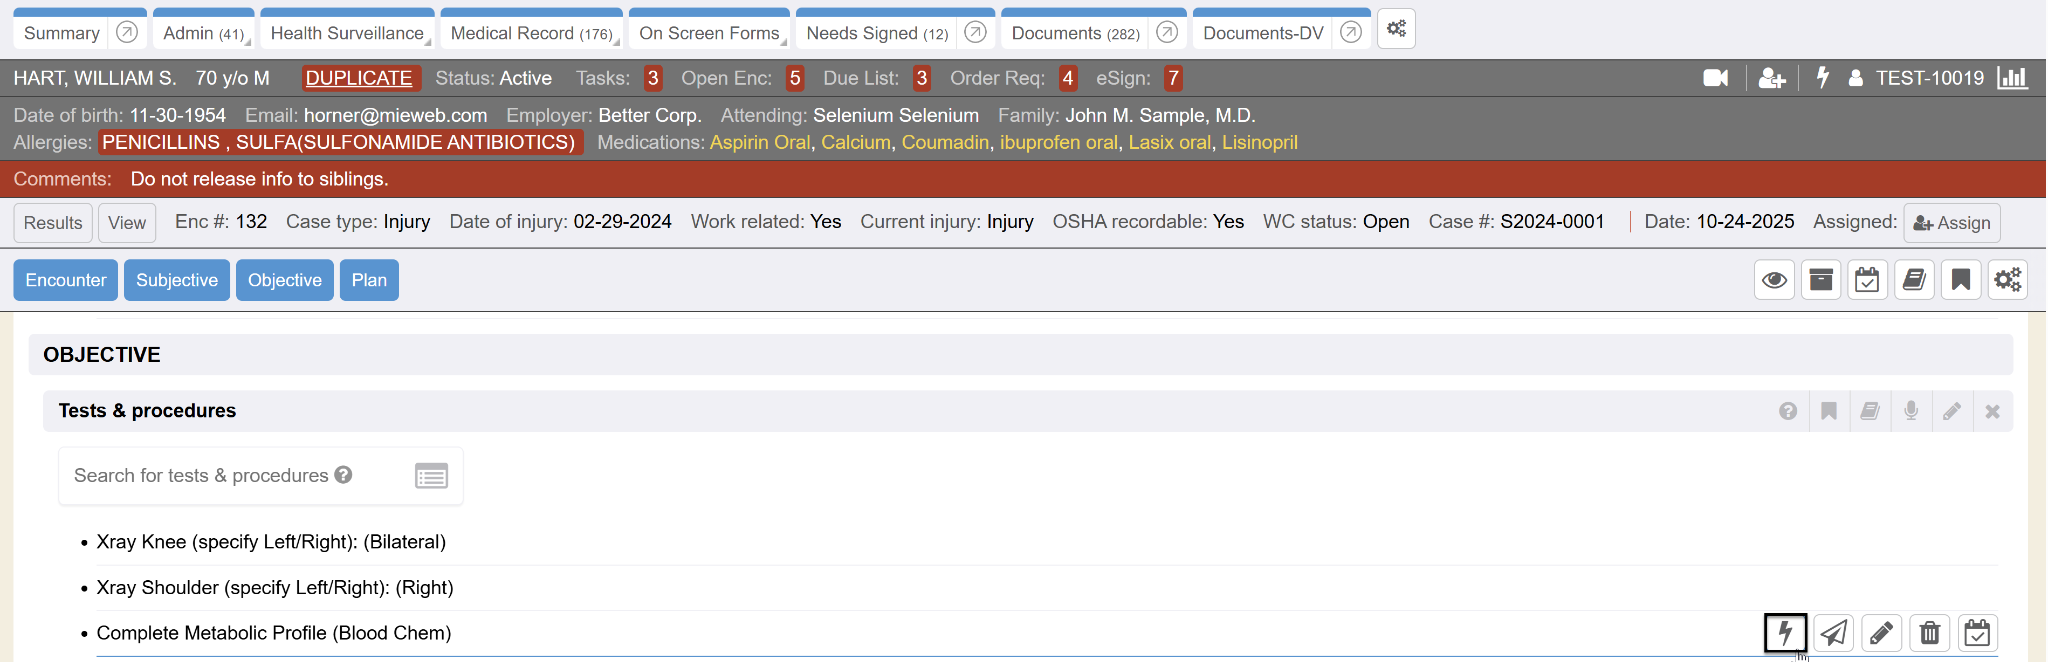Click the add-user icon in the patient banner
The width and height of the screenshot is (2048, 662).
(x=1771, y=78)
